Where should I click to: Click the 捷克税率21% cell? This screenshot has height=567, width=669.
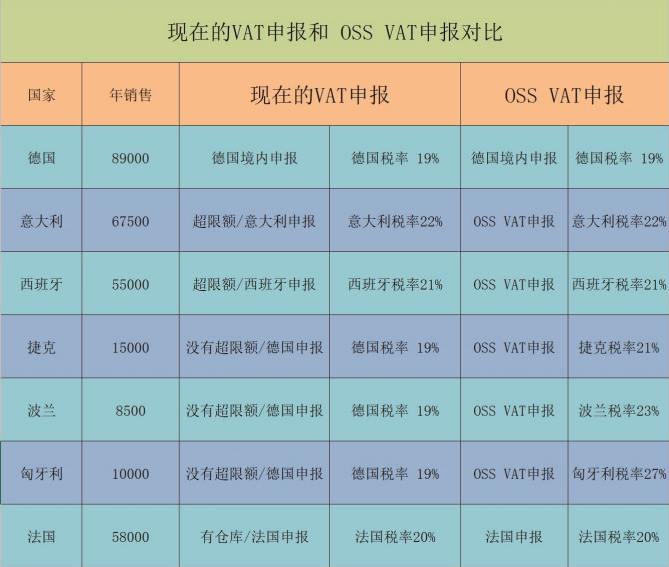619,347
